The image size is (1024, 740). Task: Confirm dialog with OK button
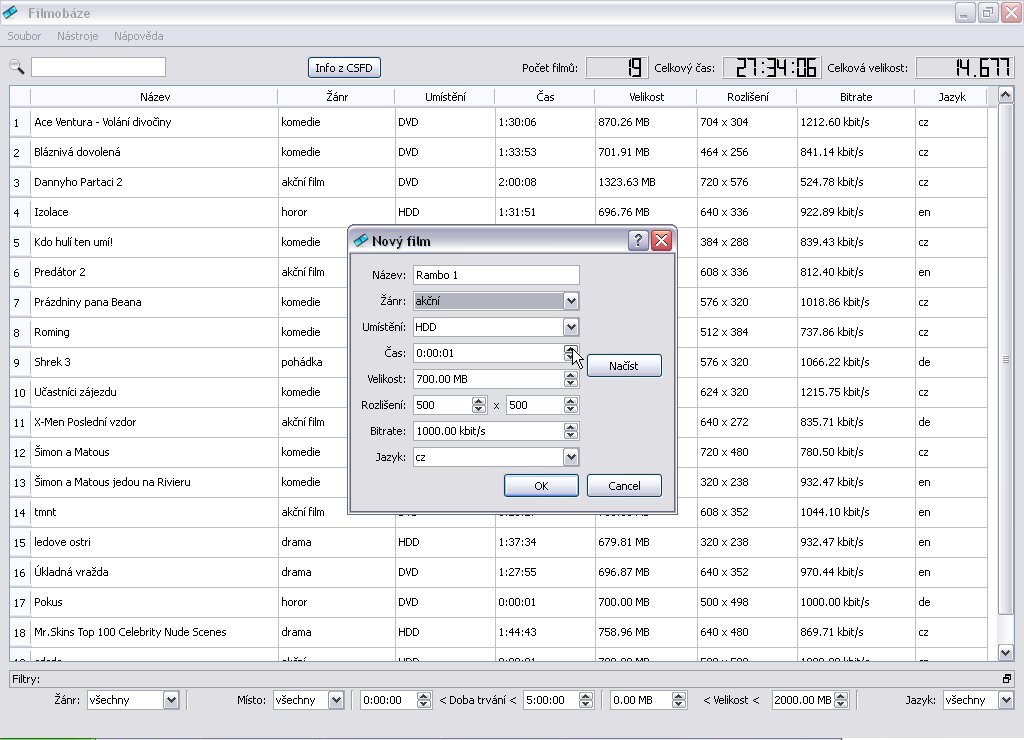pos(541,486)
